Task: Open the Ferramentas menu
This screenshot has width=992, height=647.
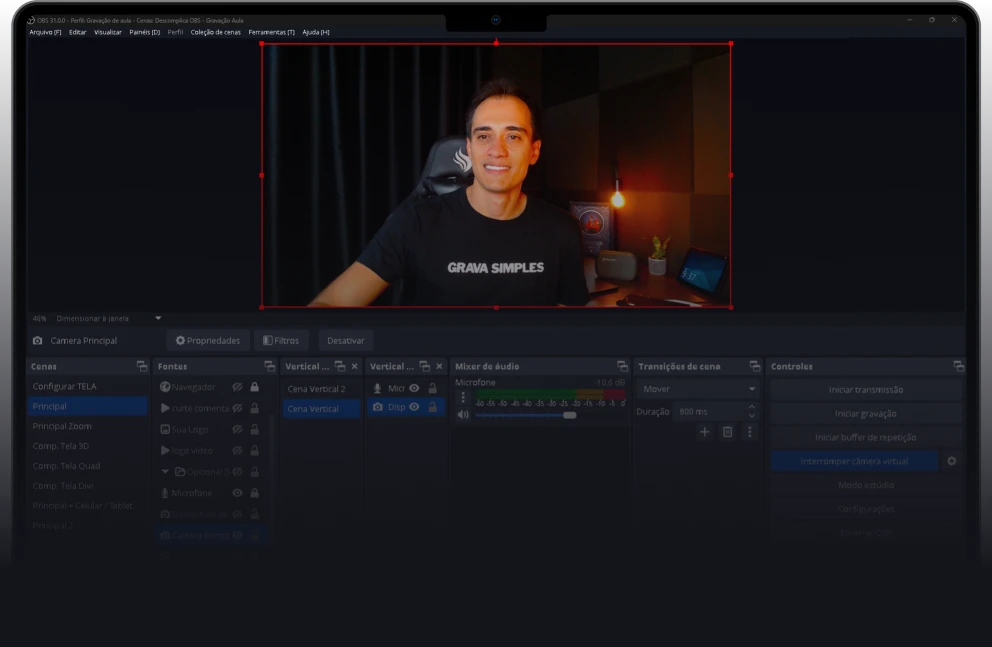Action: pyautogui.click(x=271, y=32)
